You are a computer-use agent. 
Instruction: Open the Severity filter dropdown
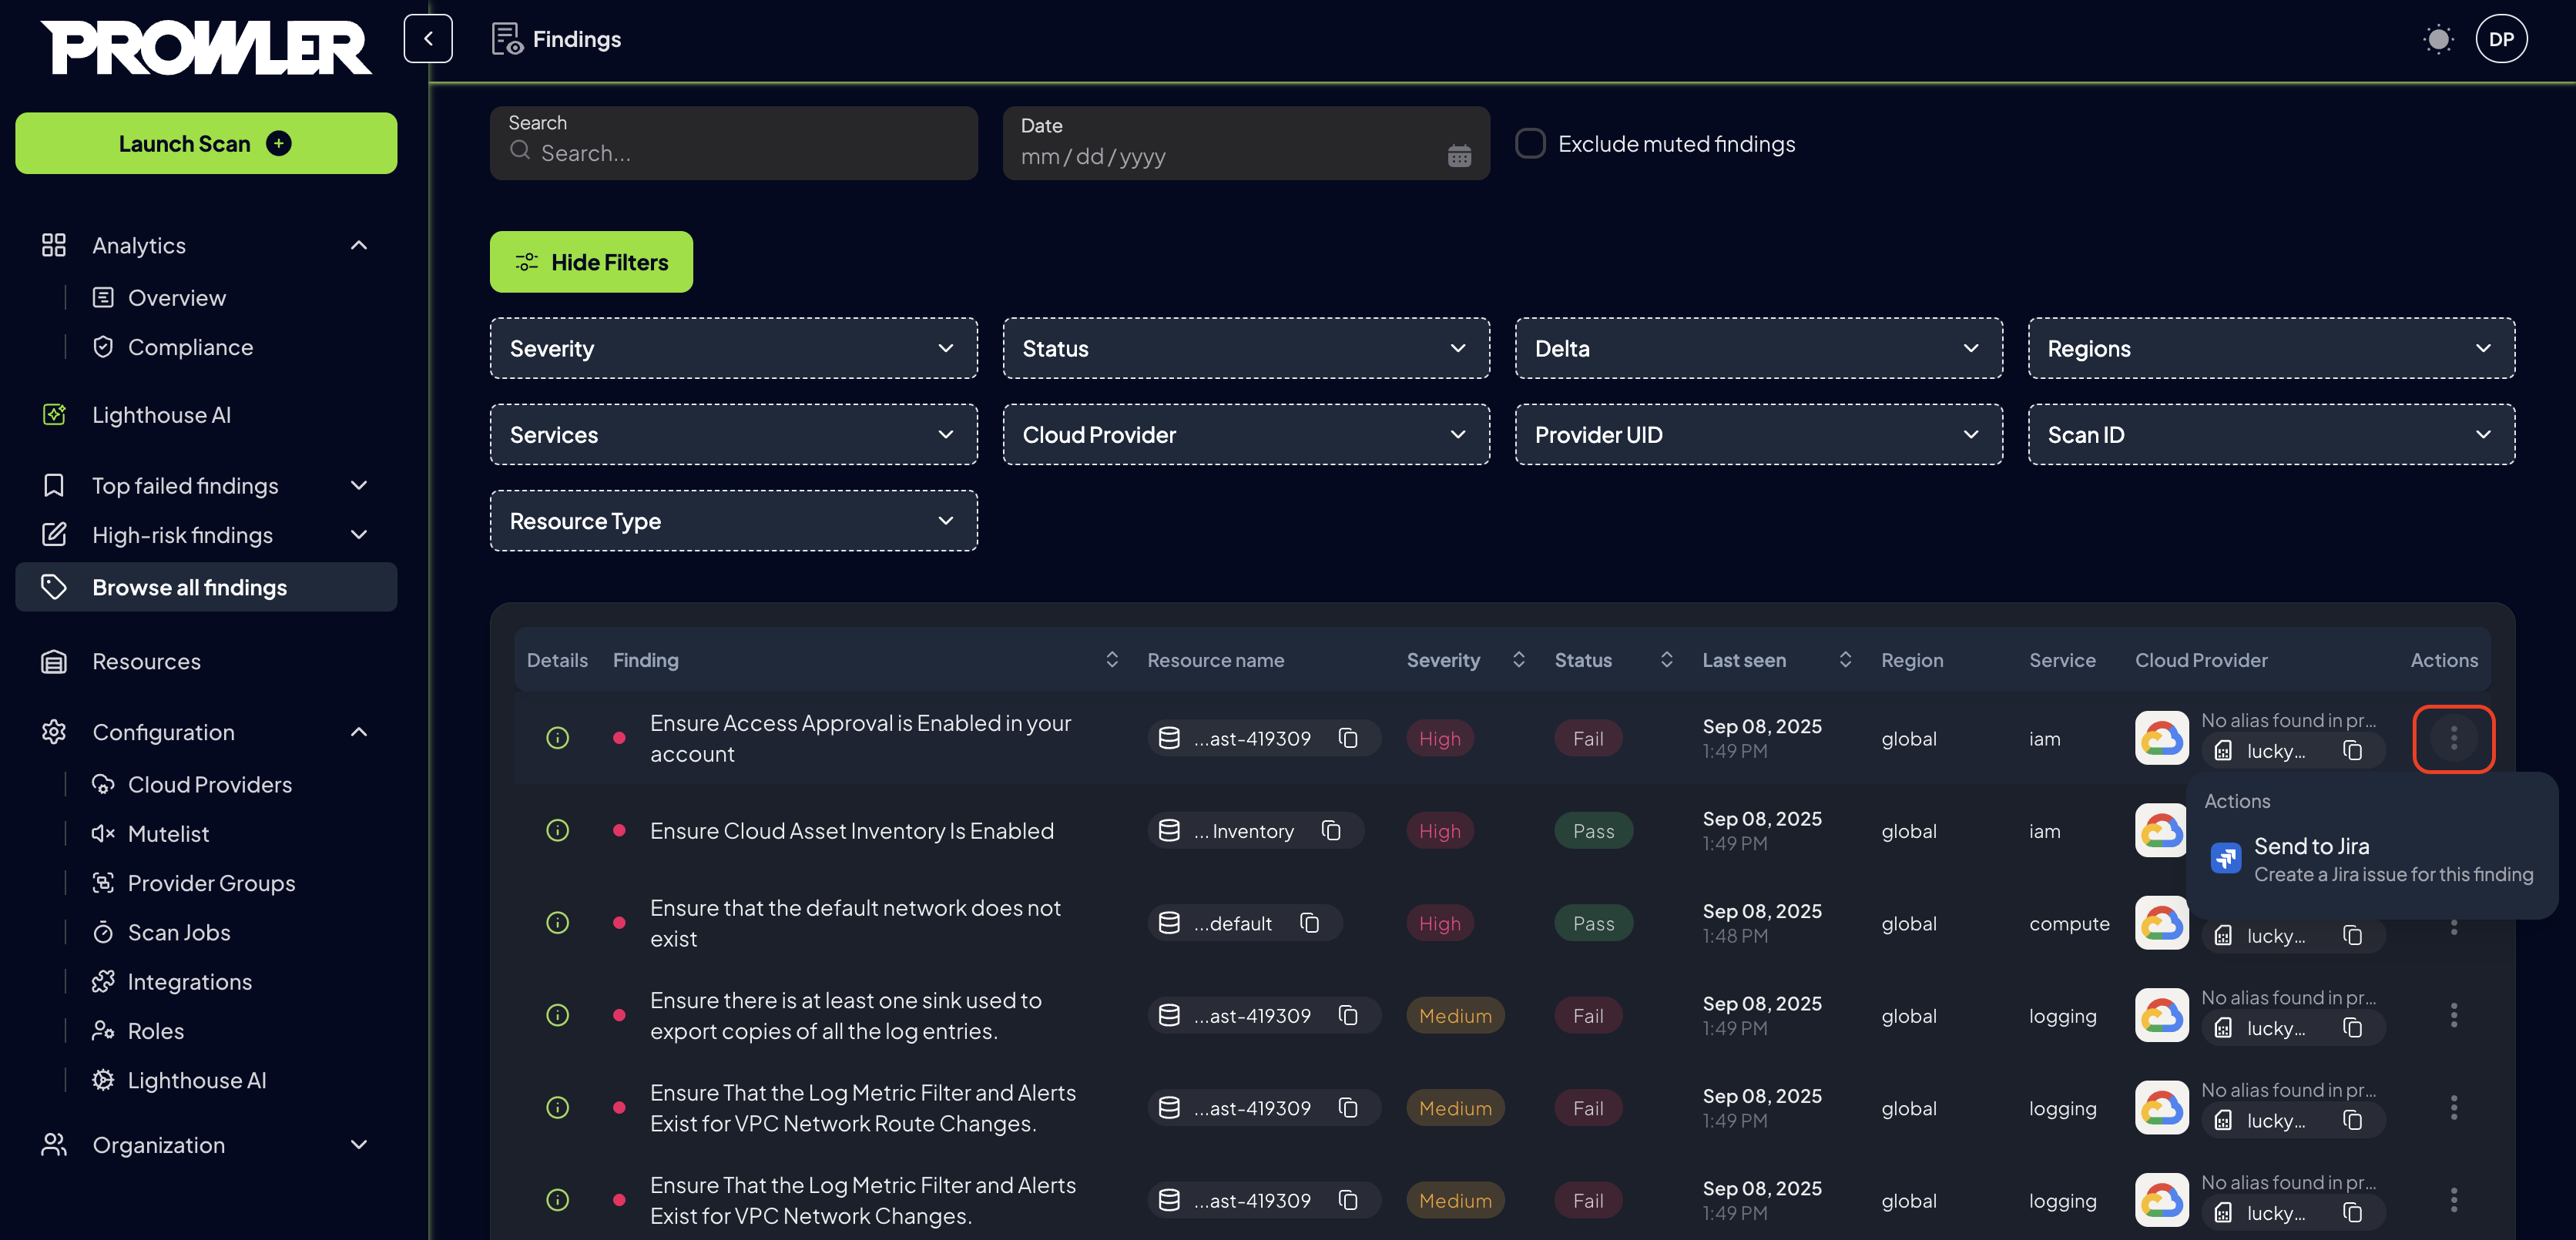[x=733, y=348]
